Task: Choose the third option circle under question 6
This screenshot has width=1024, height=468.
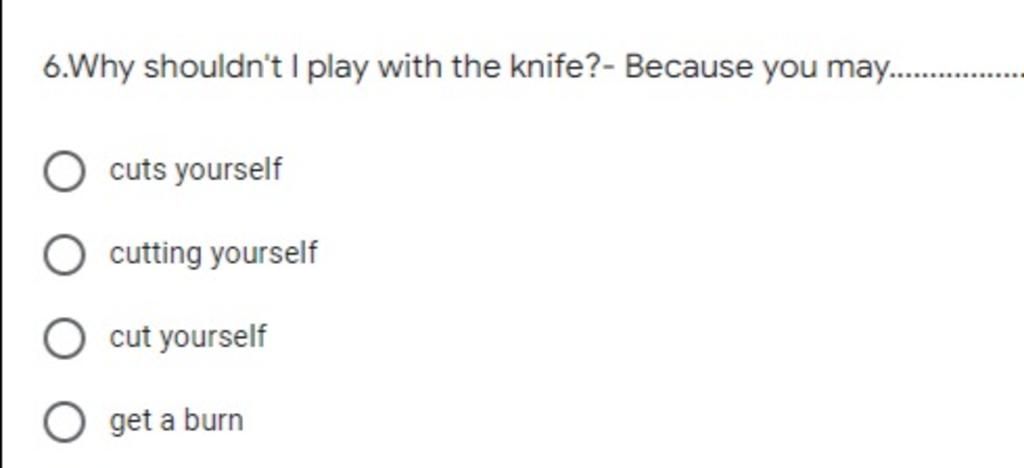Action: click(x=64, y=338)
